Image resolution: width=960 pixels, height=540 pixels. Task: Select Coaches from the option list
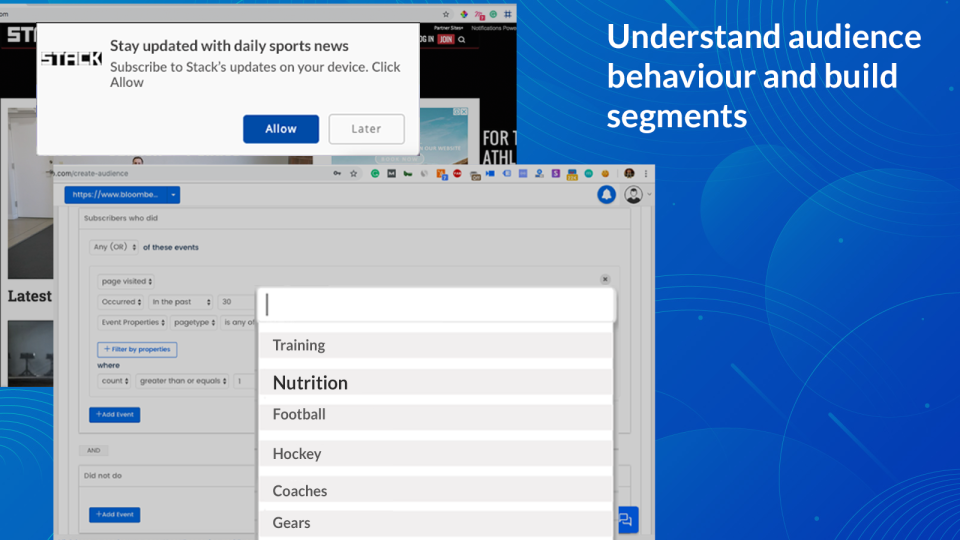436,490
